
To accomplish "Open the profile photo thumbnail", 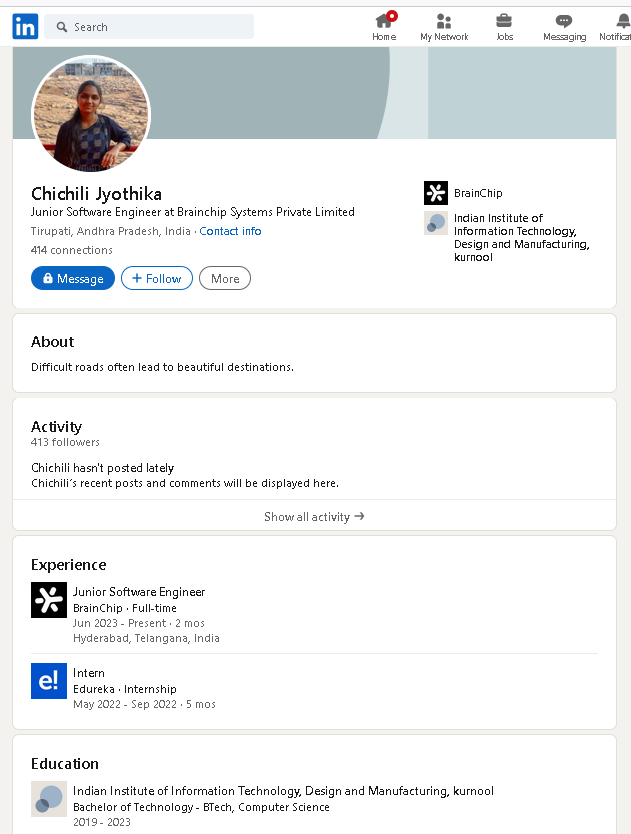I will 92,114.
